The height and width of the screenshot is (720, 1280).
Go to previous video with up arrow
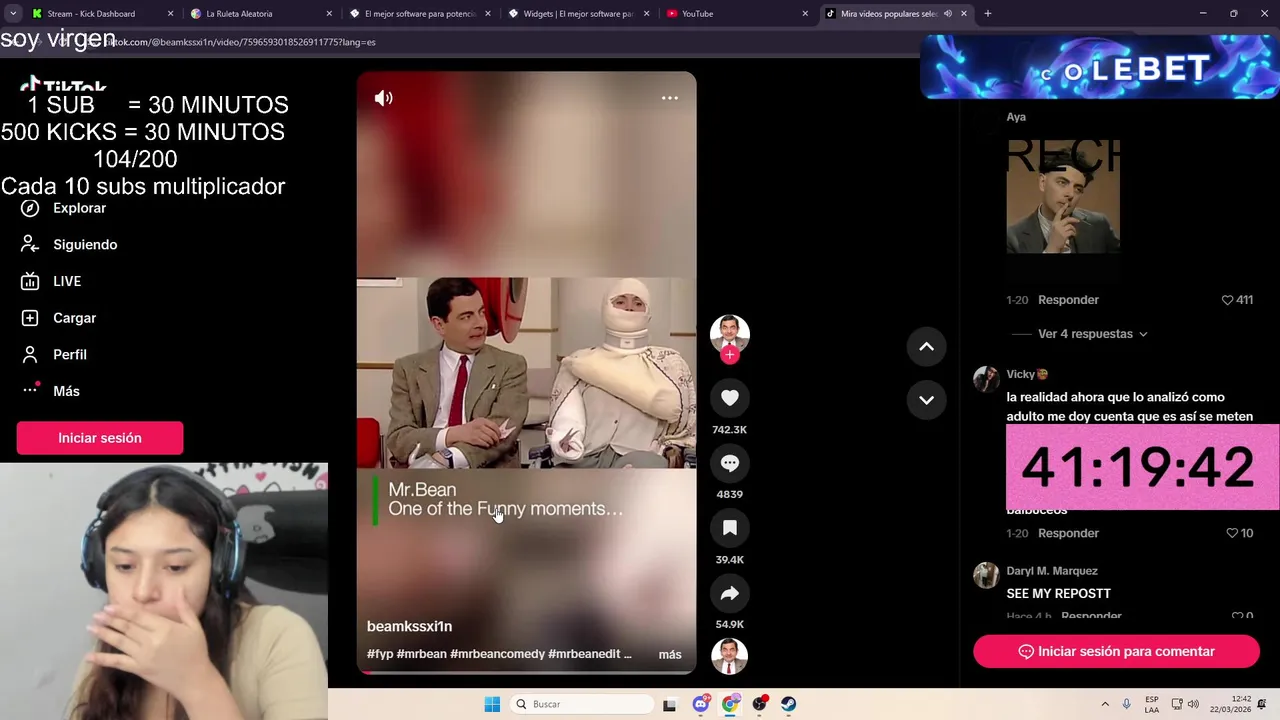[x=926, y=347]
